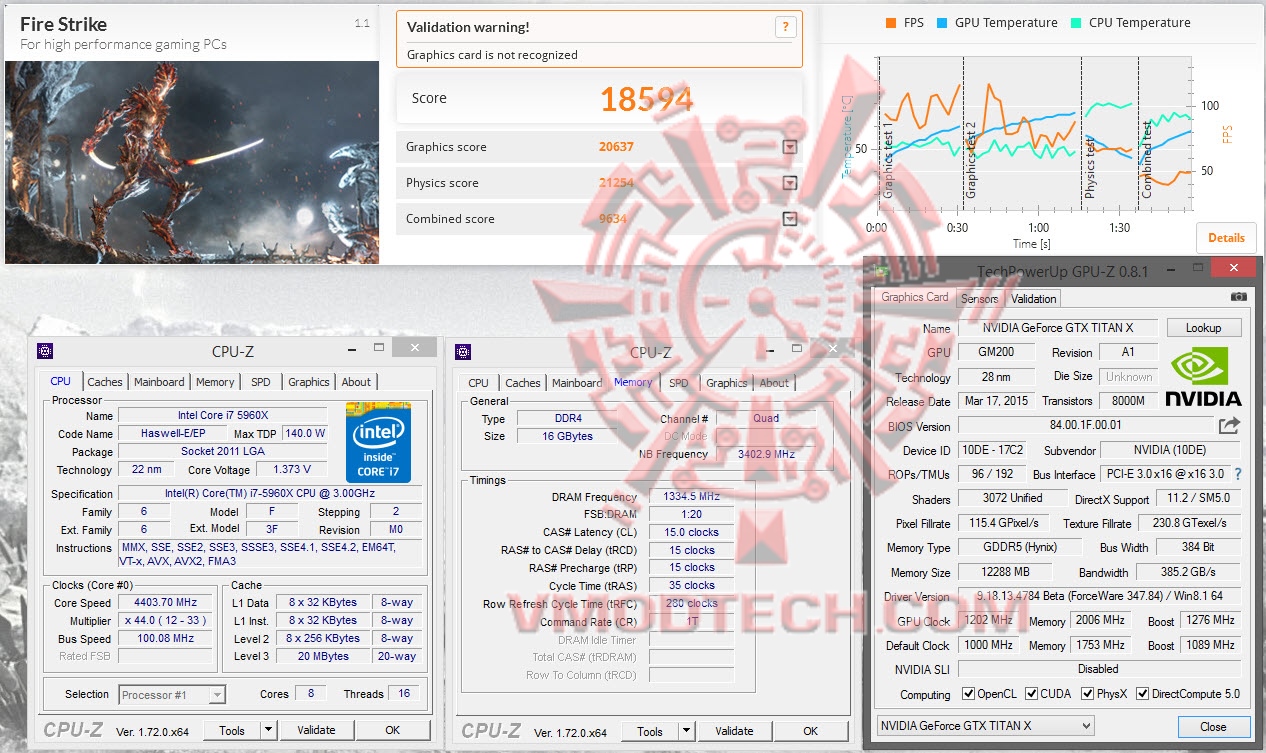
Task: Toggle the OpenCL checkbox in GPU-Z
Action: point(968,694)
